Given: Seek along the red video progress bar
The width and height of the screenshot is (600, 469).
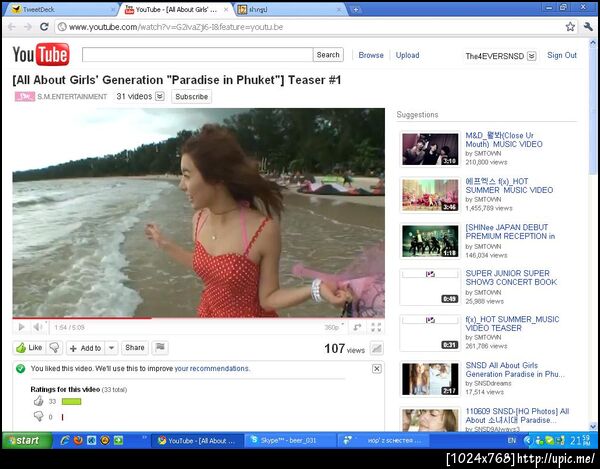Looking at the screenshot, I should 198,318.
